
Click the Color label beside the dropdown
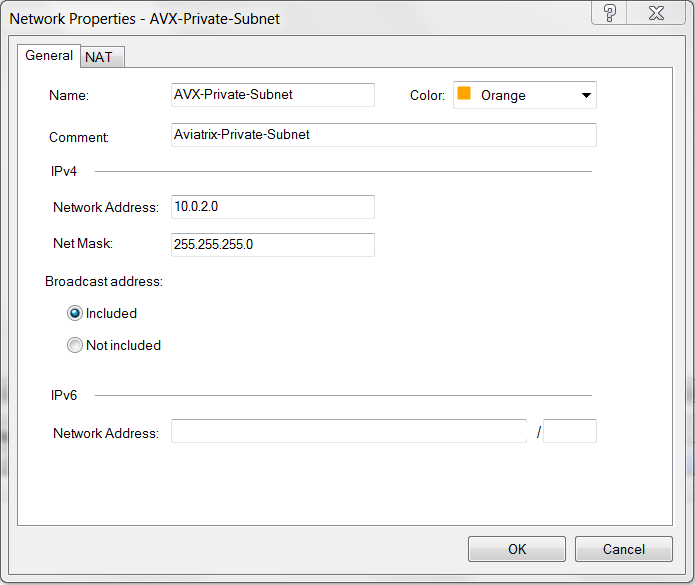[427, 96]
